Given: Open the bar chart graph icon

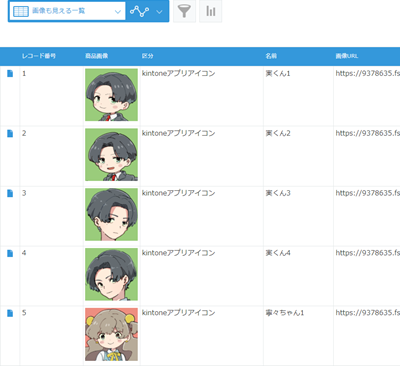Looking at the screenshot, I should (210, 11).
